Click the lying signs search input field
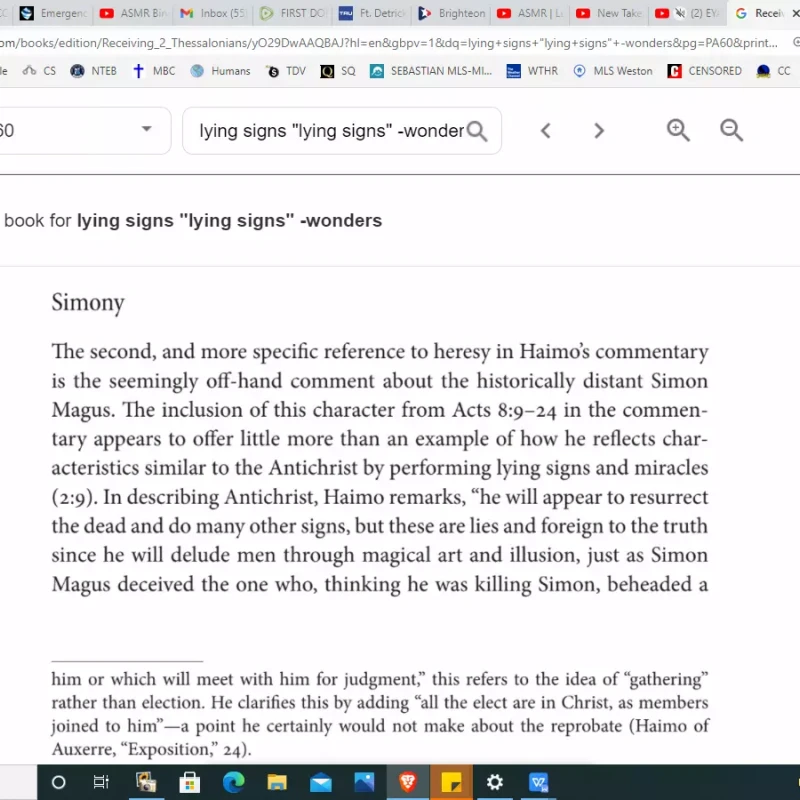This screenshot has width=800, height=800. [330, 131]
